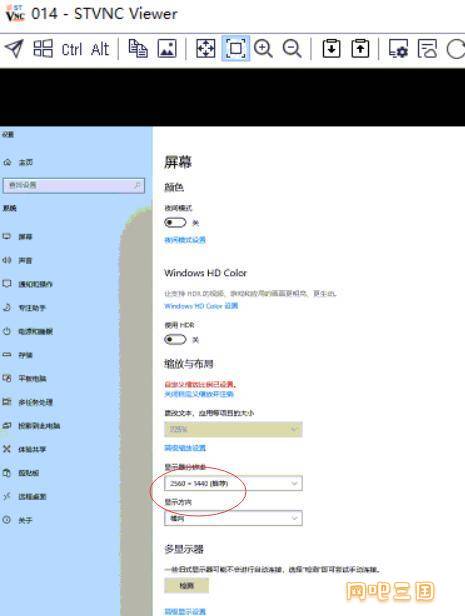Open the greyed scale percentage dropdown

click(x=233, y=429)
